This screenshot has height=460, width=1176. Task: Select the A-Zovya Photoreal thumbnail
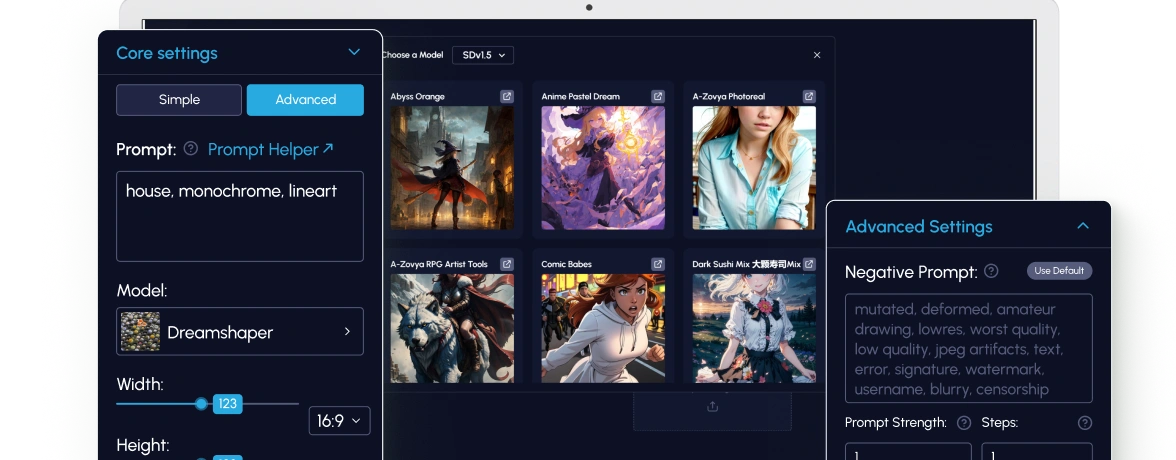point(754,167)
